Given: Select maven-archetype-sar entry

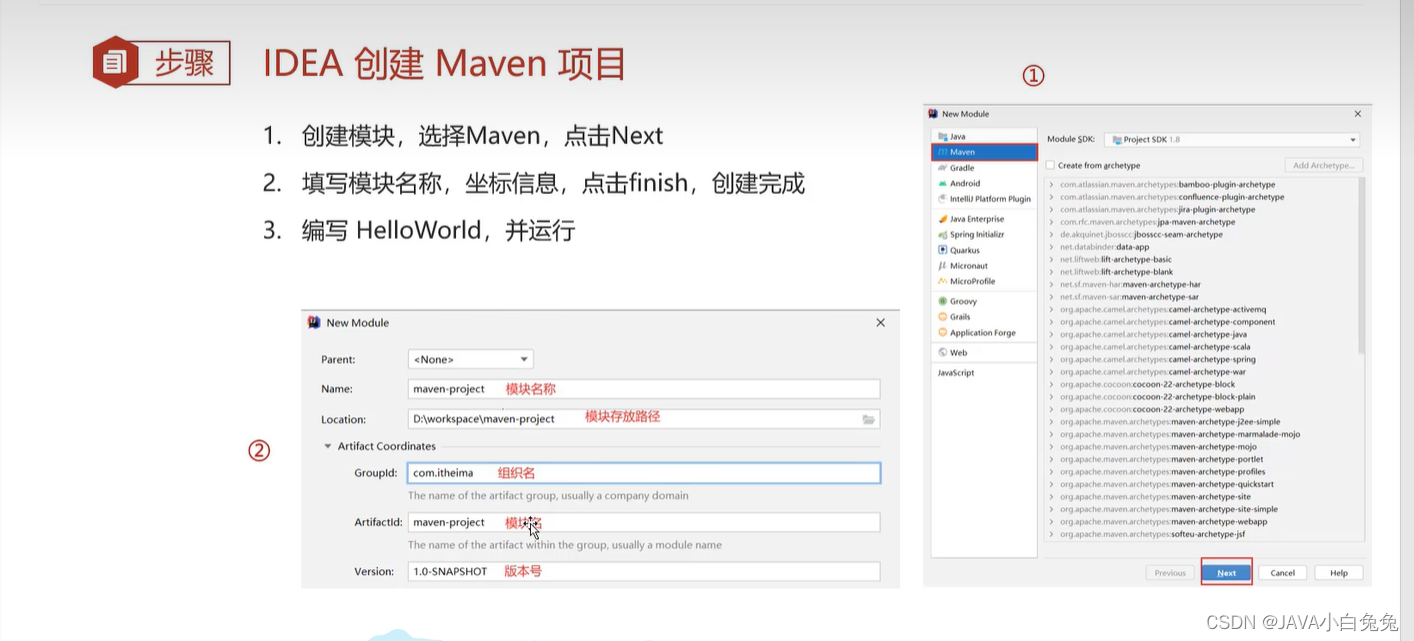Looking at the screenshot, I should [x=1129, y=297].
